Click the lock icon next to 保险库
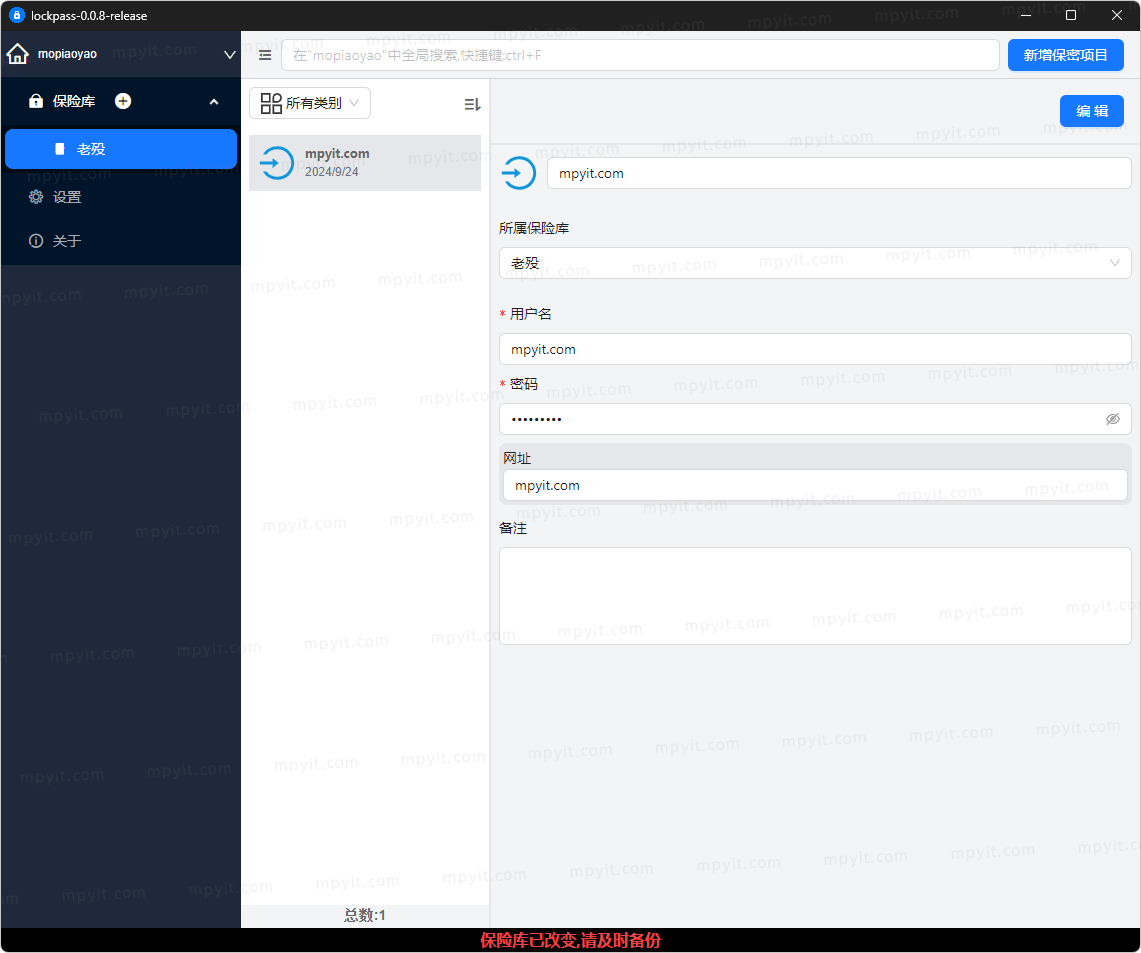1141x953 pixels. tap(36, 101)
